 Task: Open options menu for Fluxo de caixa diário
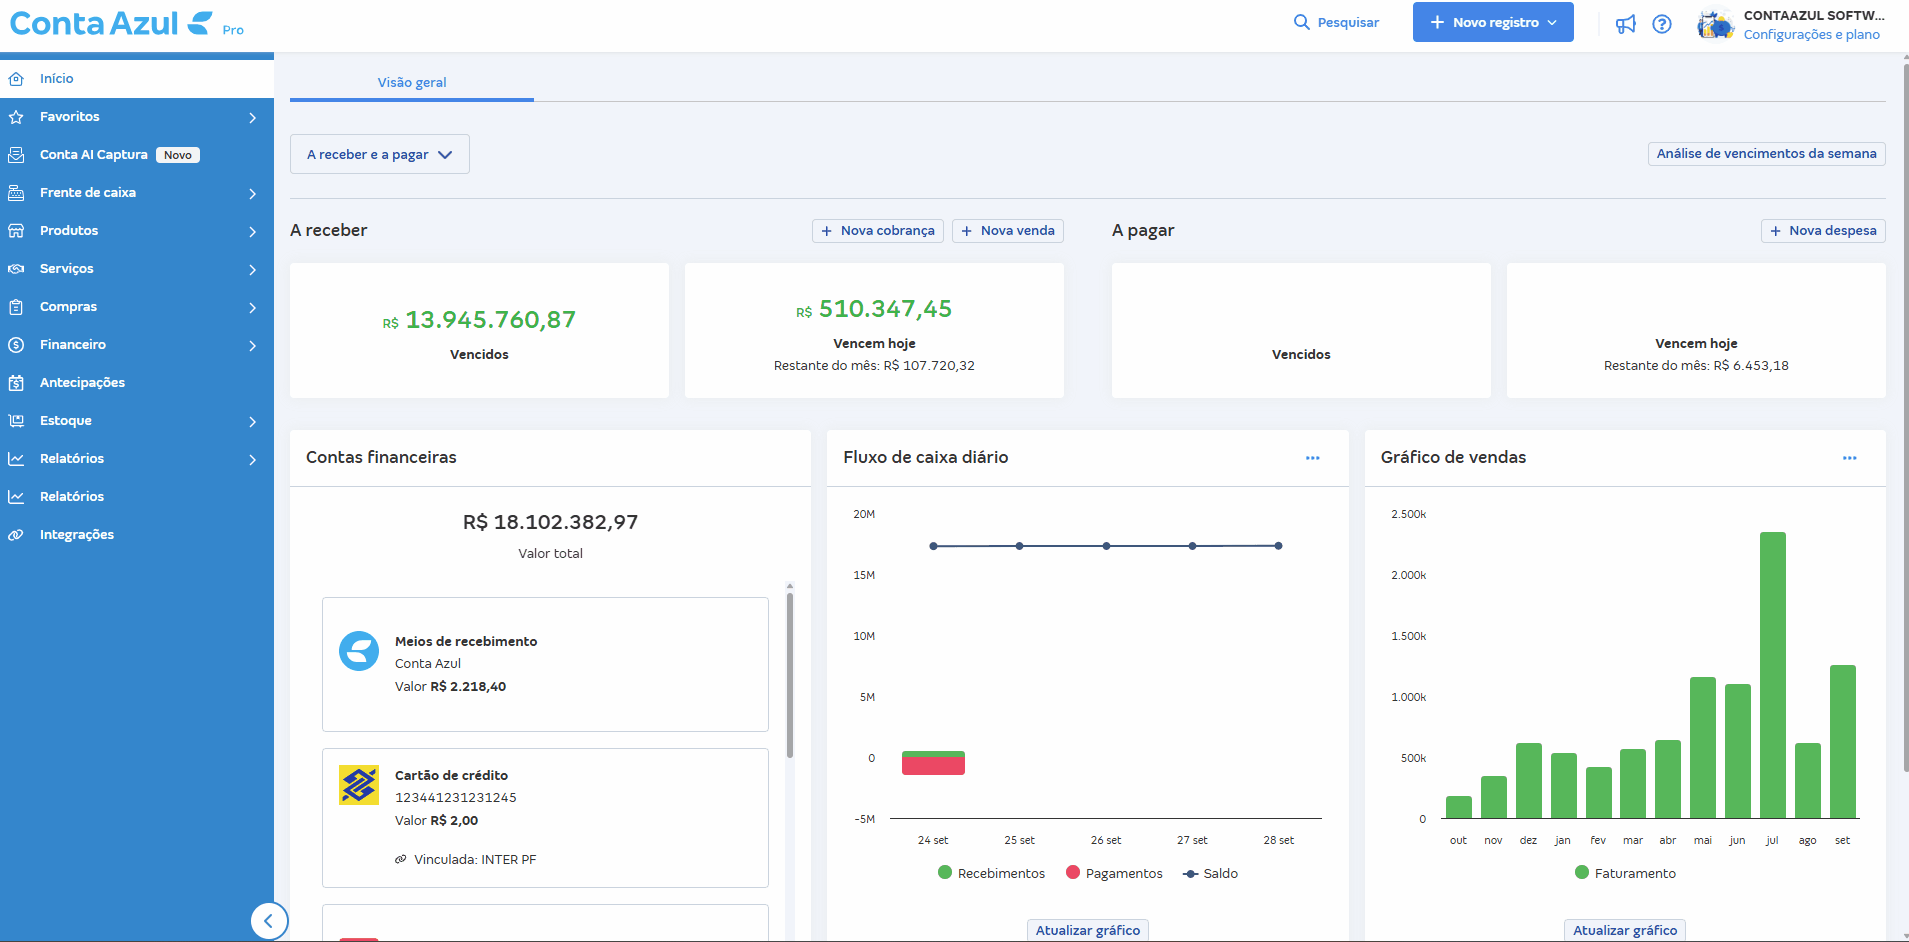(x=1312, y=458)
